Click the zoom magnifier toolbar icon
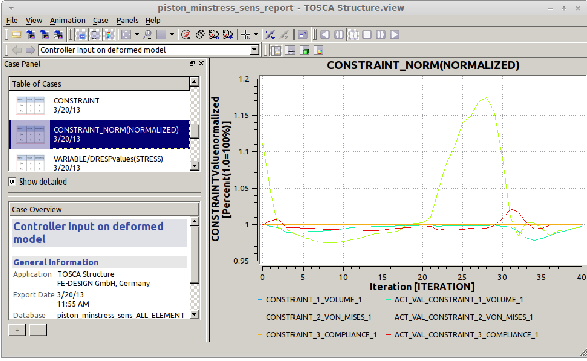 (x=148, y=35)
